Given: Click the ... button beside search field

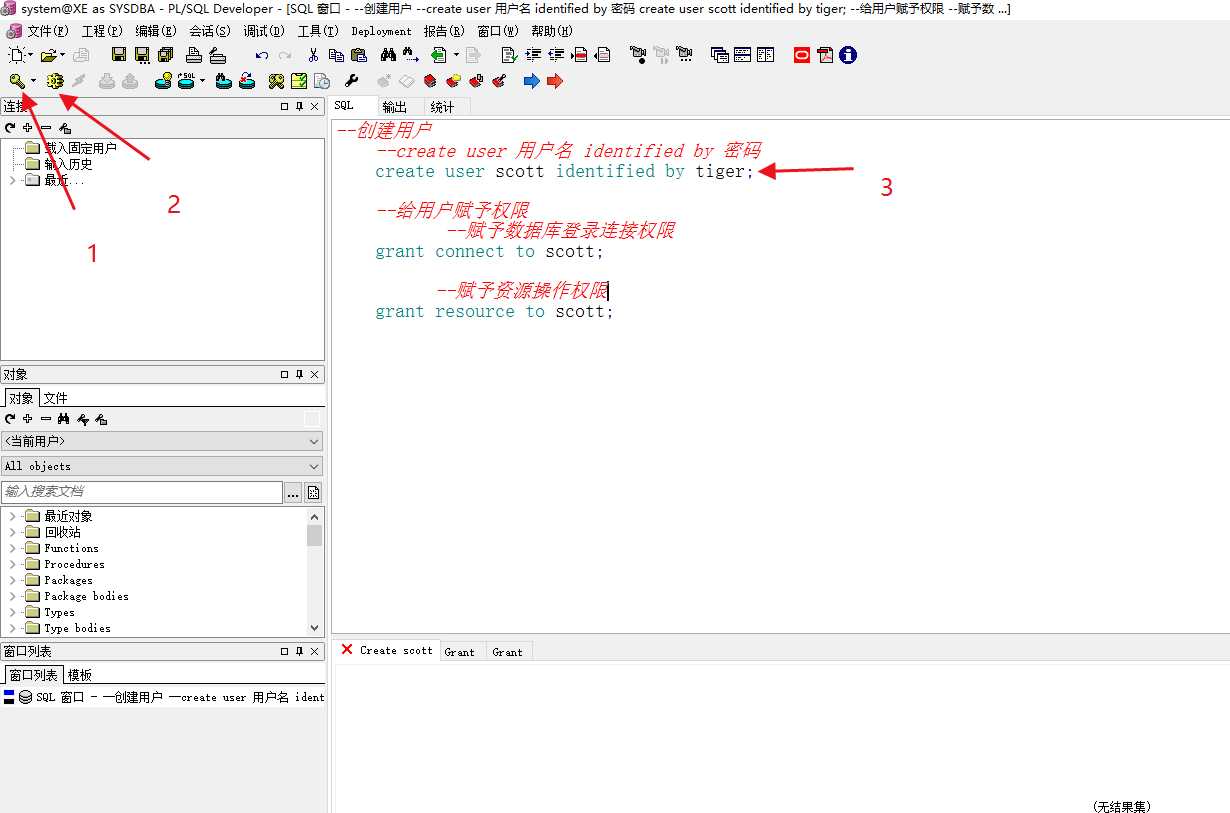Looking at the screenshot, I should click(293, 492).
